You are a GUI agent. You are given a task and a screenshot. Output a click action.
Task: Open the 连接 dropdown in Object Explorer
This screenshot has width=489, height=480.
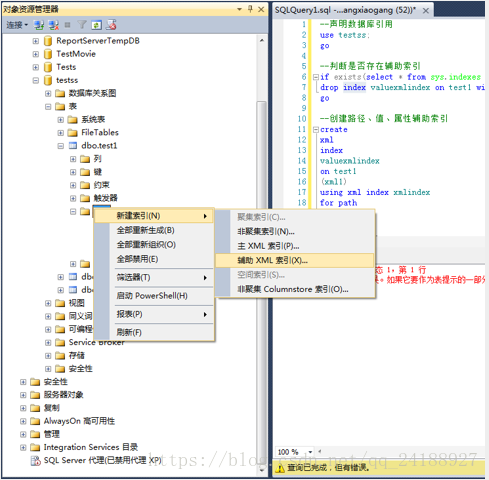pos(17,25)
